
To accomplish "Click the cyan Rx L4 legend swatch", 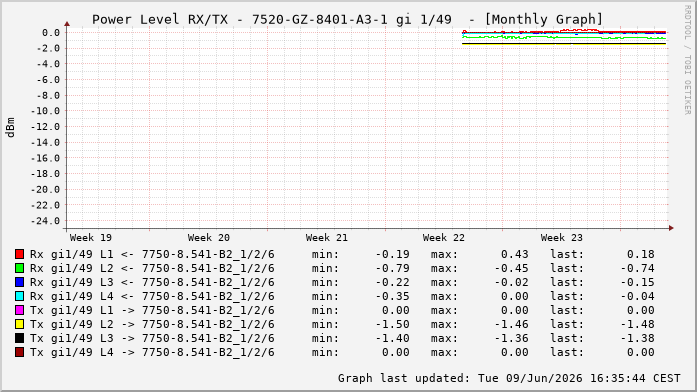I will tap(19, 296).
